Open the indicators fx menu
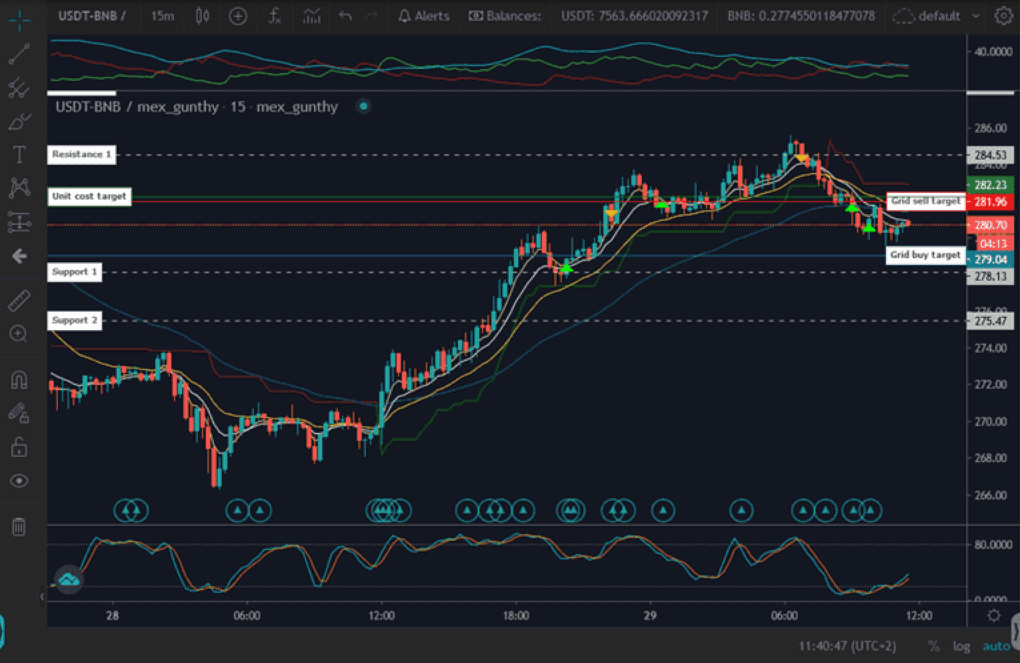The height and width of the screenshot is (663, 1020). click(x=275, y=16)
